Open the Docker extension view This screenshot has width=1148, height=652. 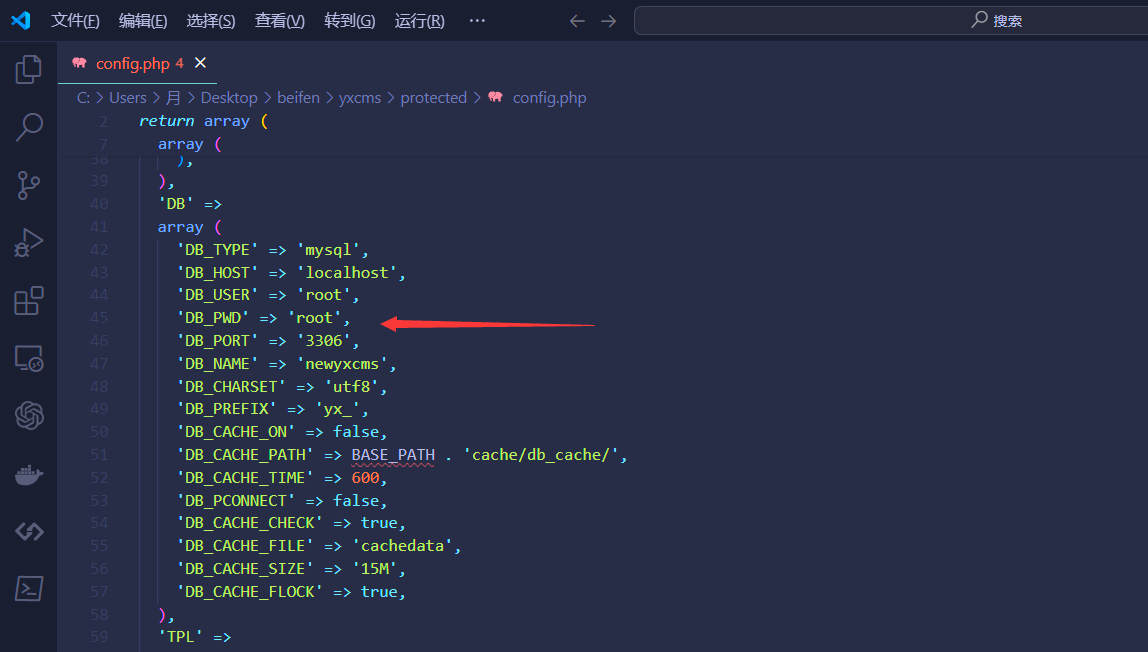pyautogui.click(x=28, y=474)
